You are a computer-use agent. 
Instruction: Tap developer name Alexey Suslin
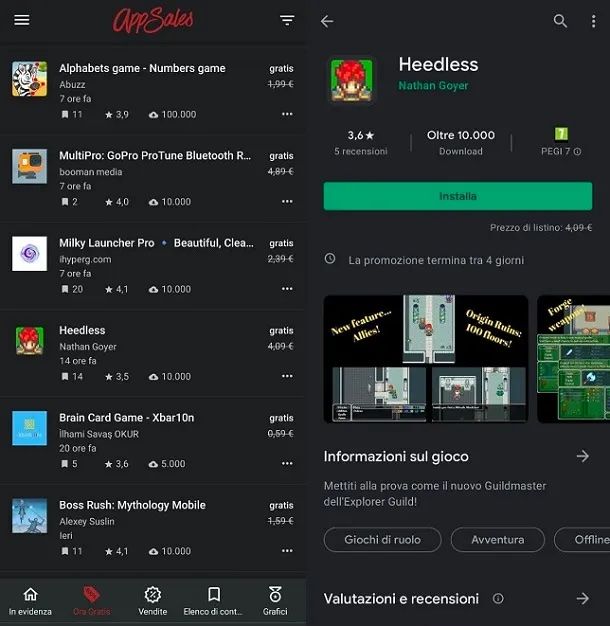[x=87, y=521]
